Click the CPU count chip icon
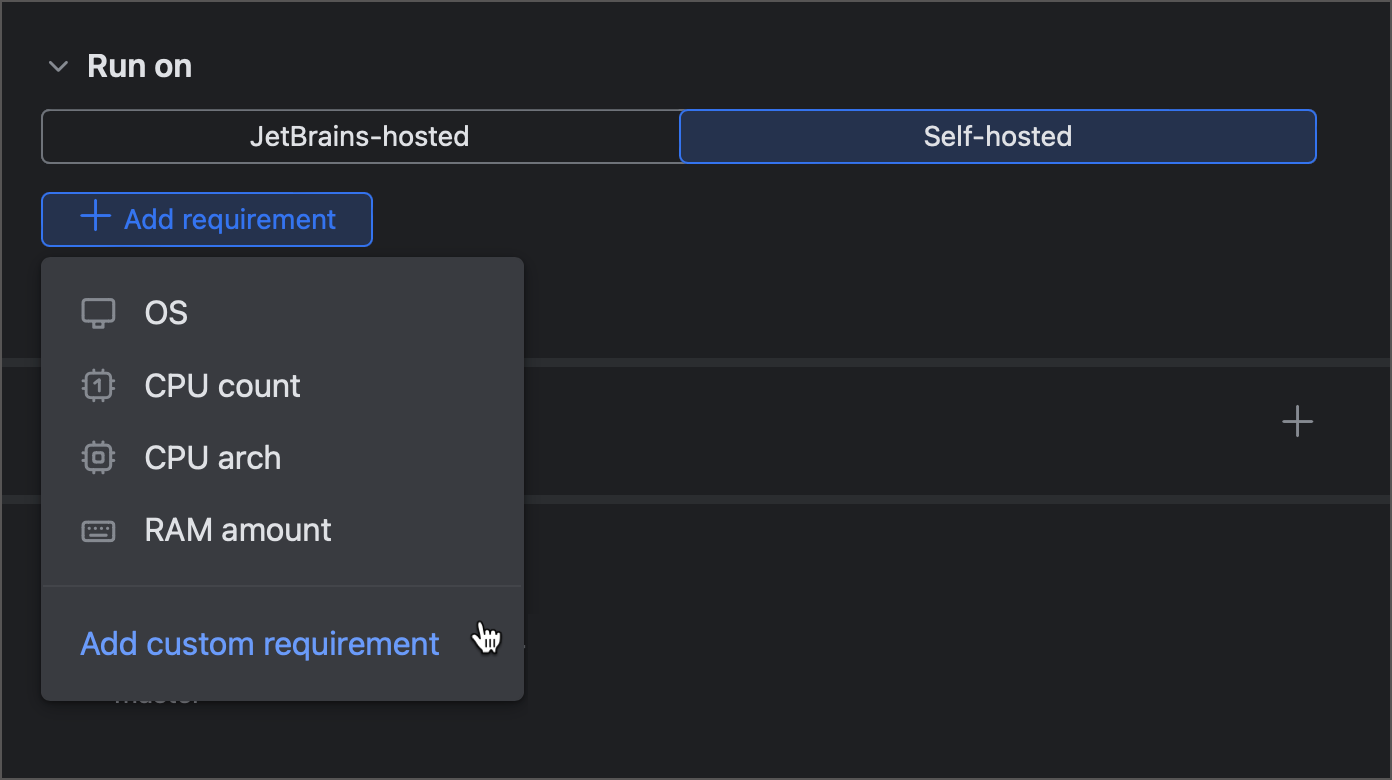The image size is (1392, 780). [98, 385]
